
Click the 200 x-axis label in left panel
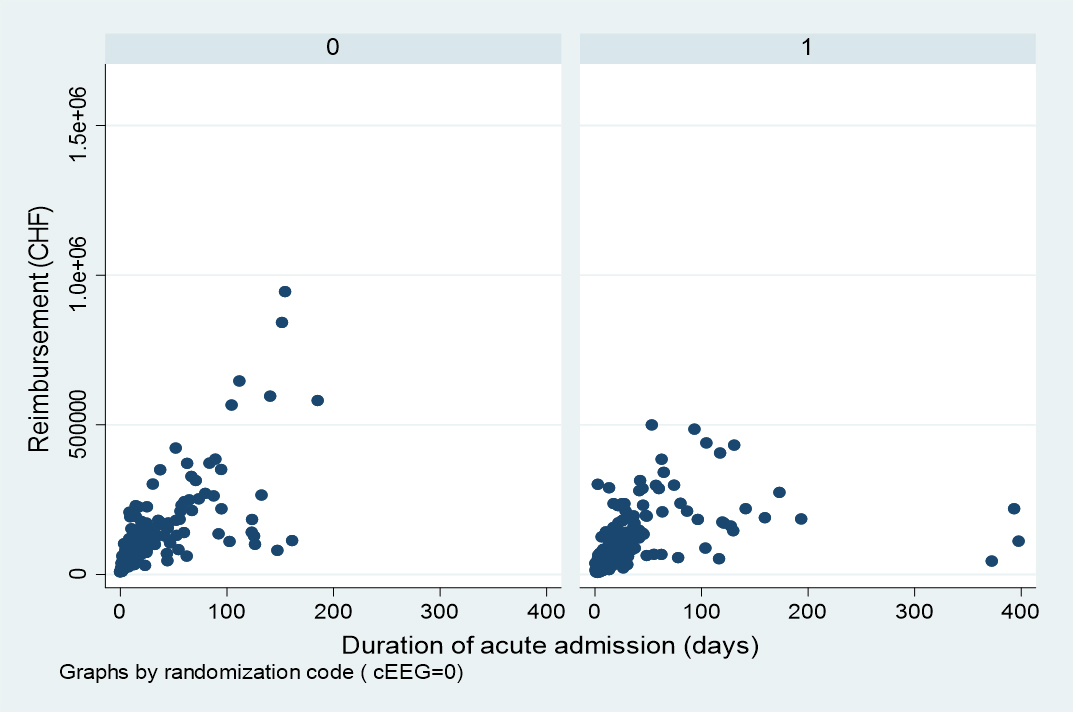pos(333,609)
